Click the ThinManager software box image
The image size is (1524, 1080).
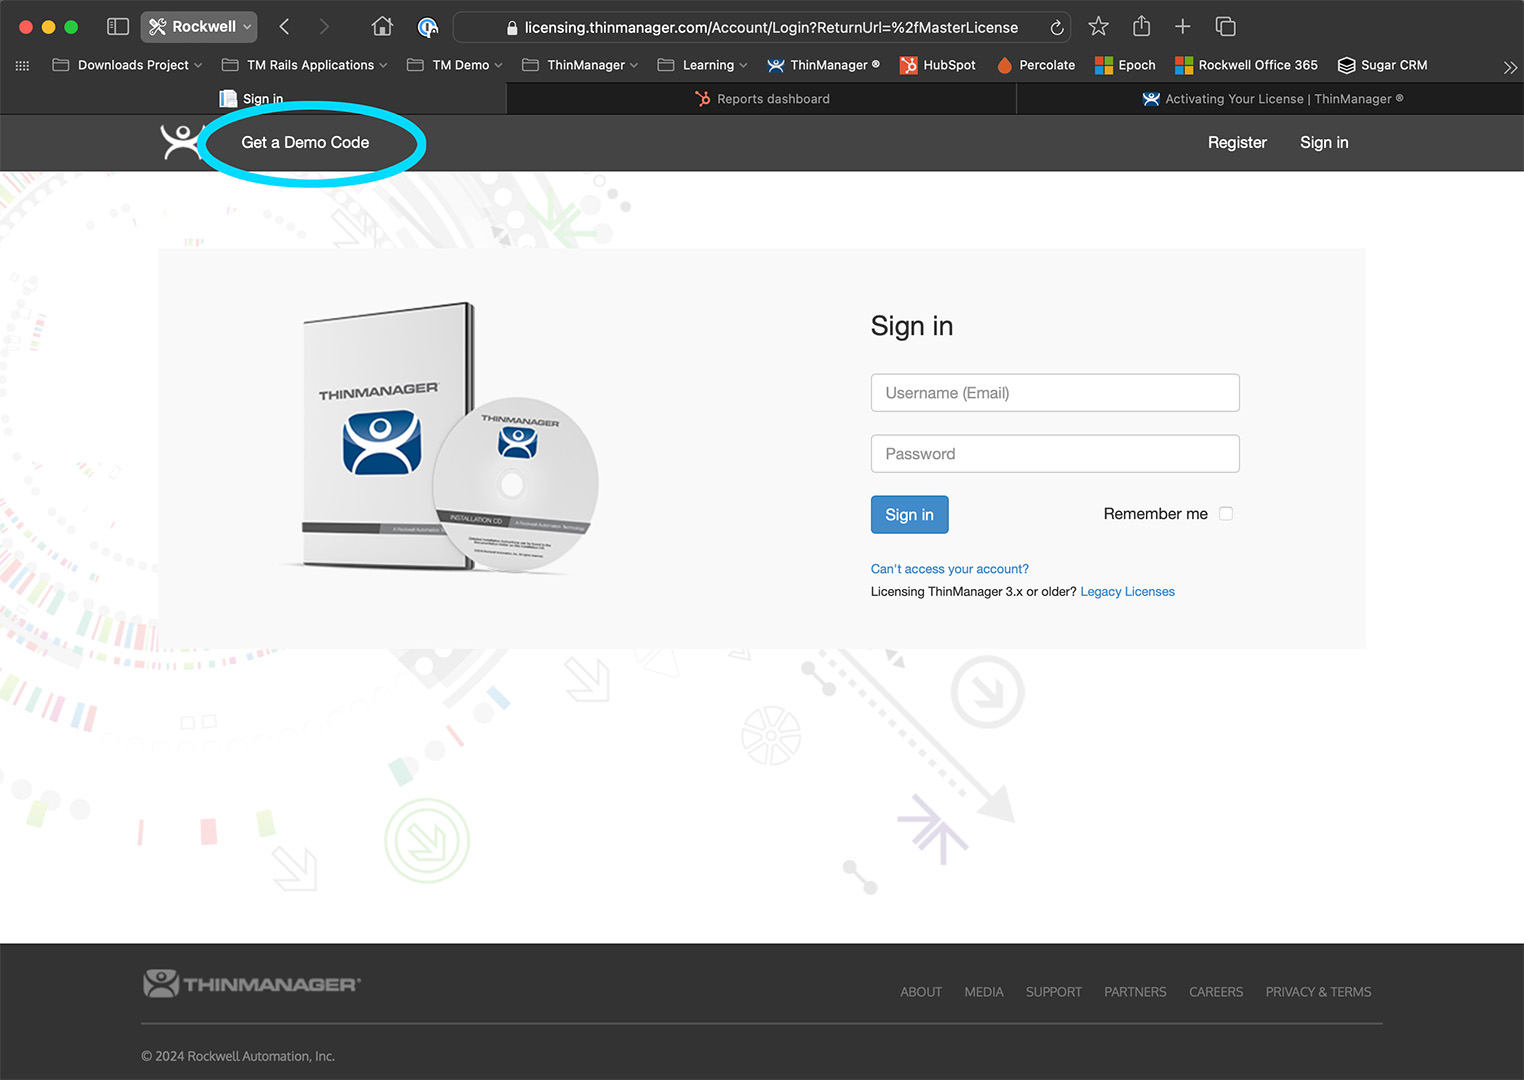[x=449, y=437]
